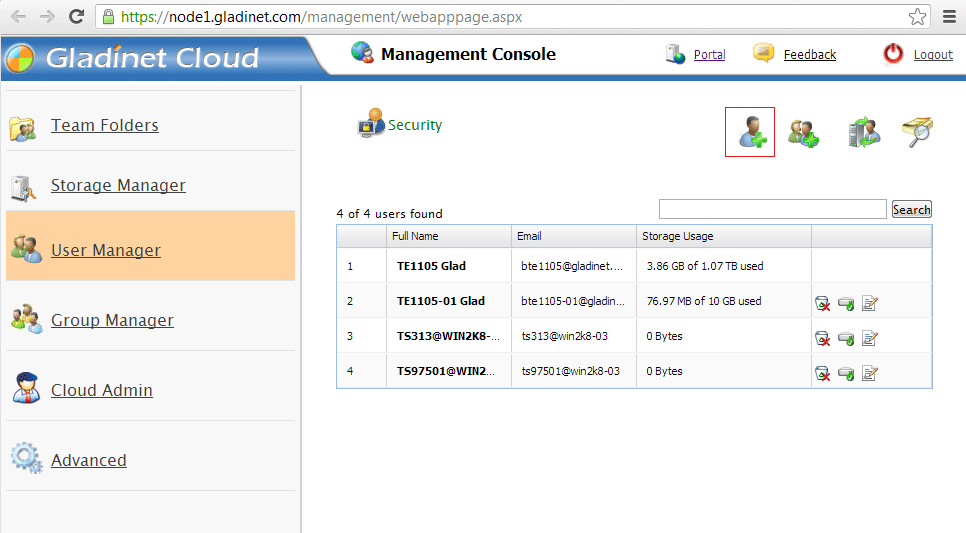Click email ts313@win2k8-03
The width and height of the screenshot is (966, 533).
point(564,336)
